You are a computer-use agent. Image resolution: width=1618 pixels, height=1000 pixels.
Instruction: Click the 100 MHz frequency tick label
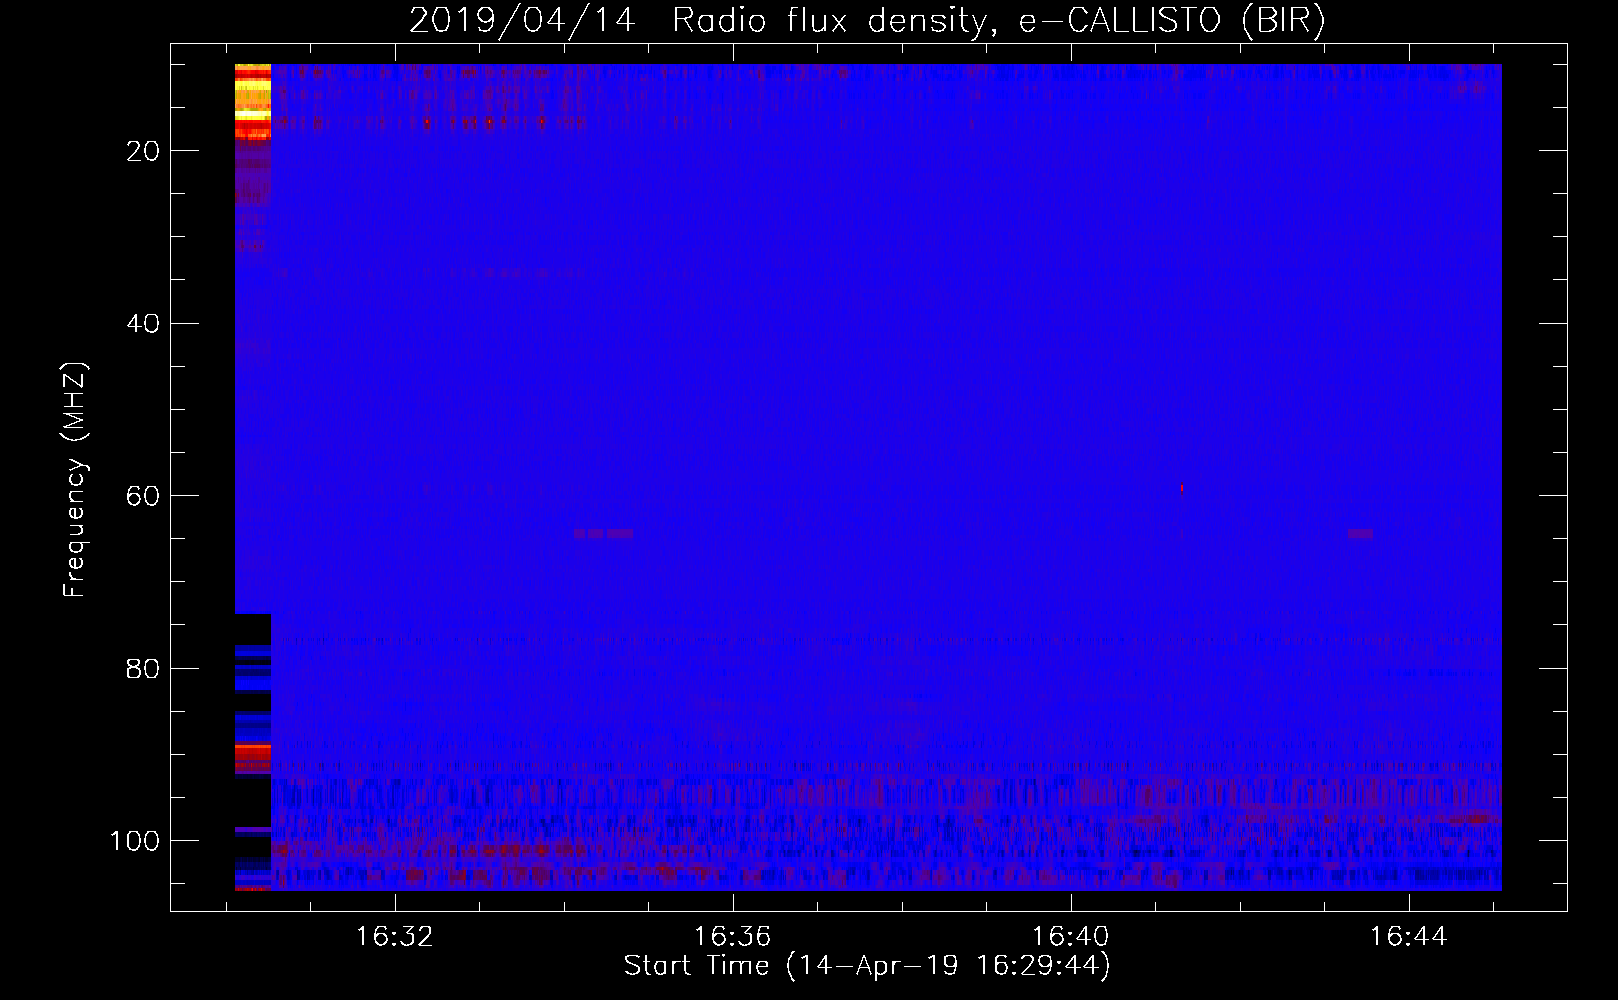[135, 841]
